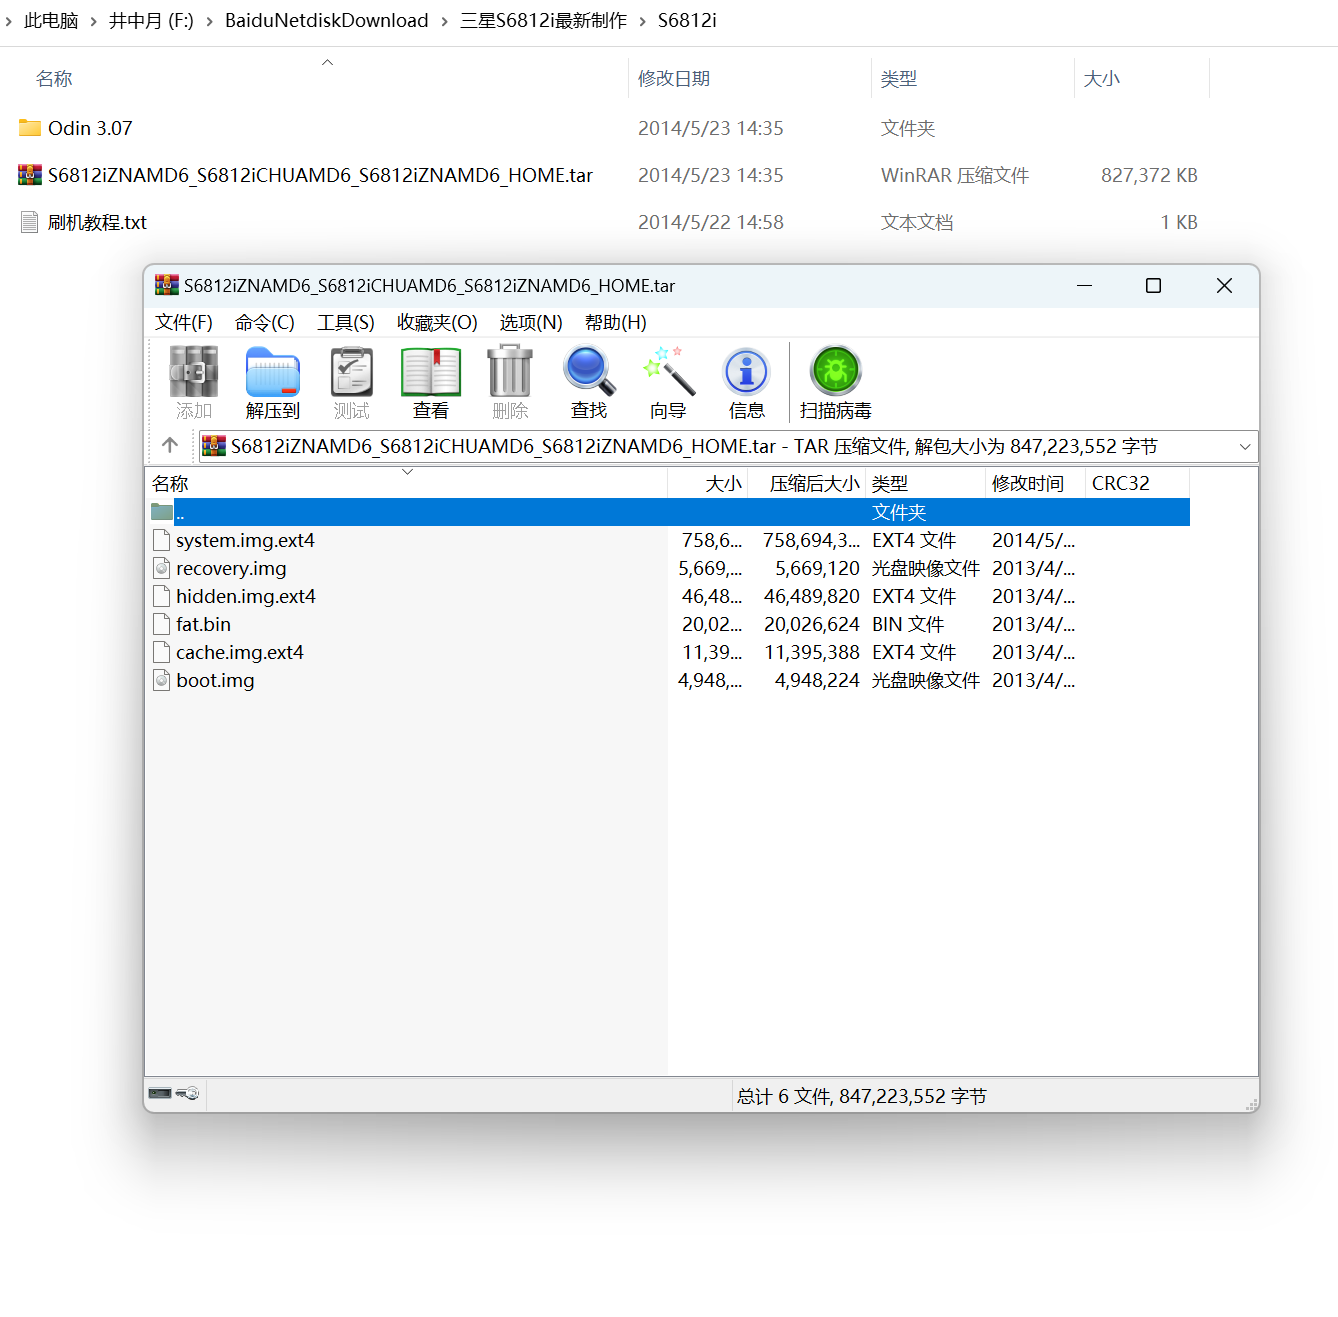This screenshot has height=1317, width=1338.
Task: Sort archive list by 修改时间 column
Action: [x=1036, y=484]
